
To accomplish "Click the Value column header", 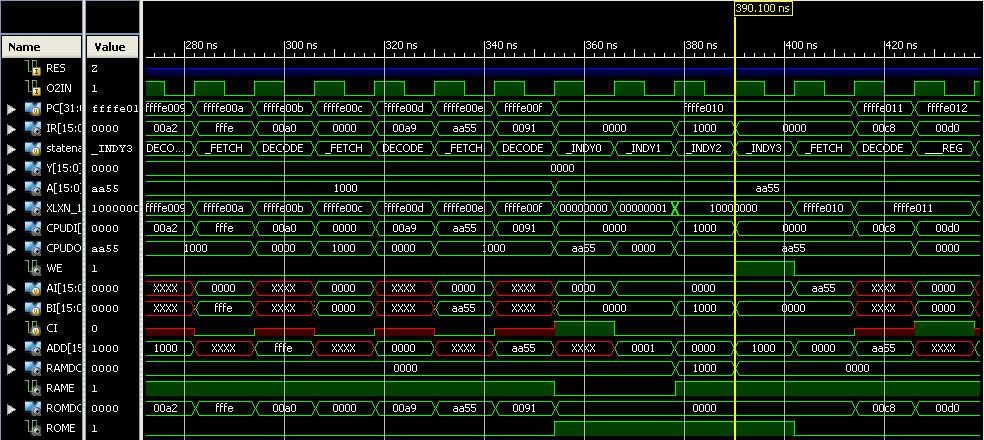I will (111, 47).
